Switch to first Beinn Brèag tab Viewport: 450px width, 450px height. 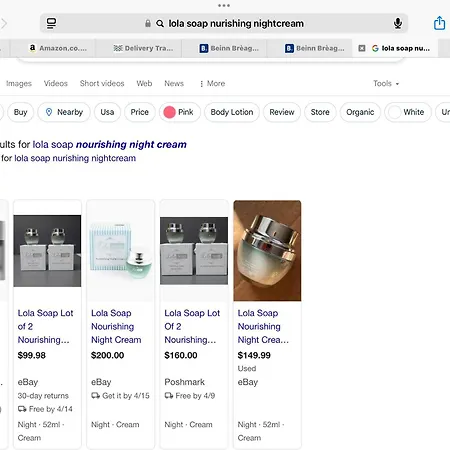pos(224,48)
